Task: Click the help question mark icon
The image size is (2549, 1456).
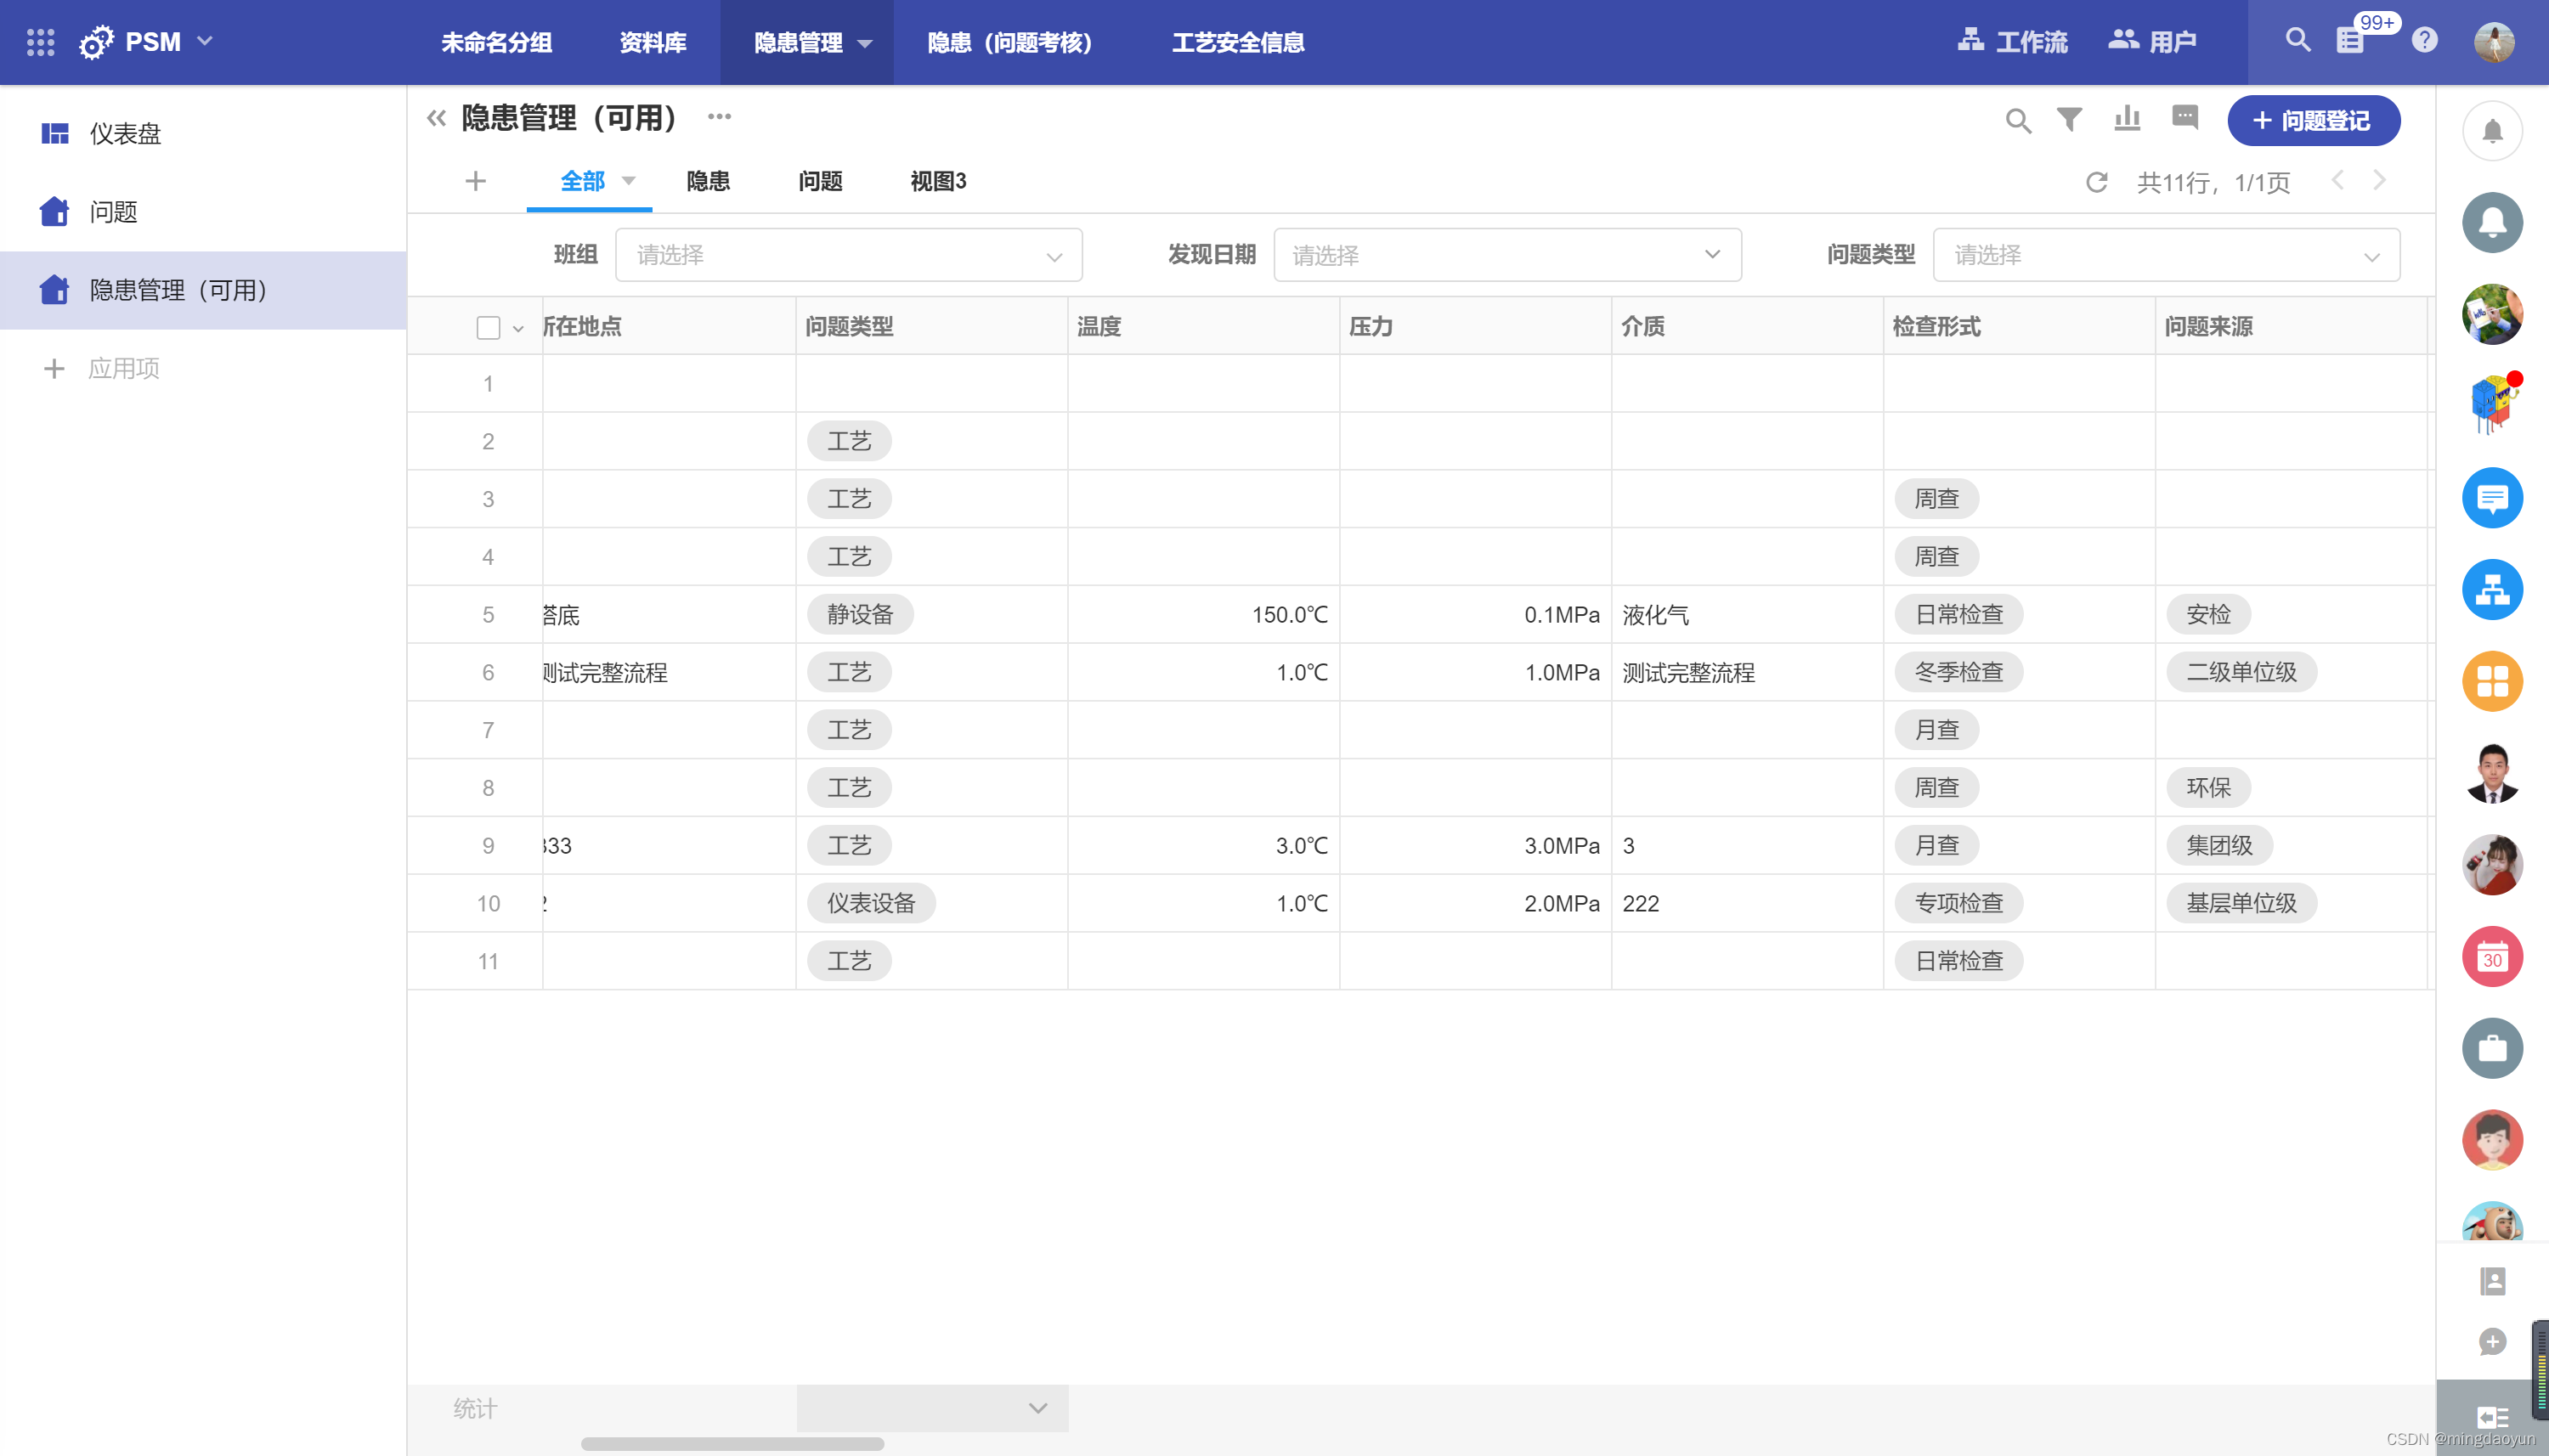Action: 2424,41
